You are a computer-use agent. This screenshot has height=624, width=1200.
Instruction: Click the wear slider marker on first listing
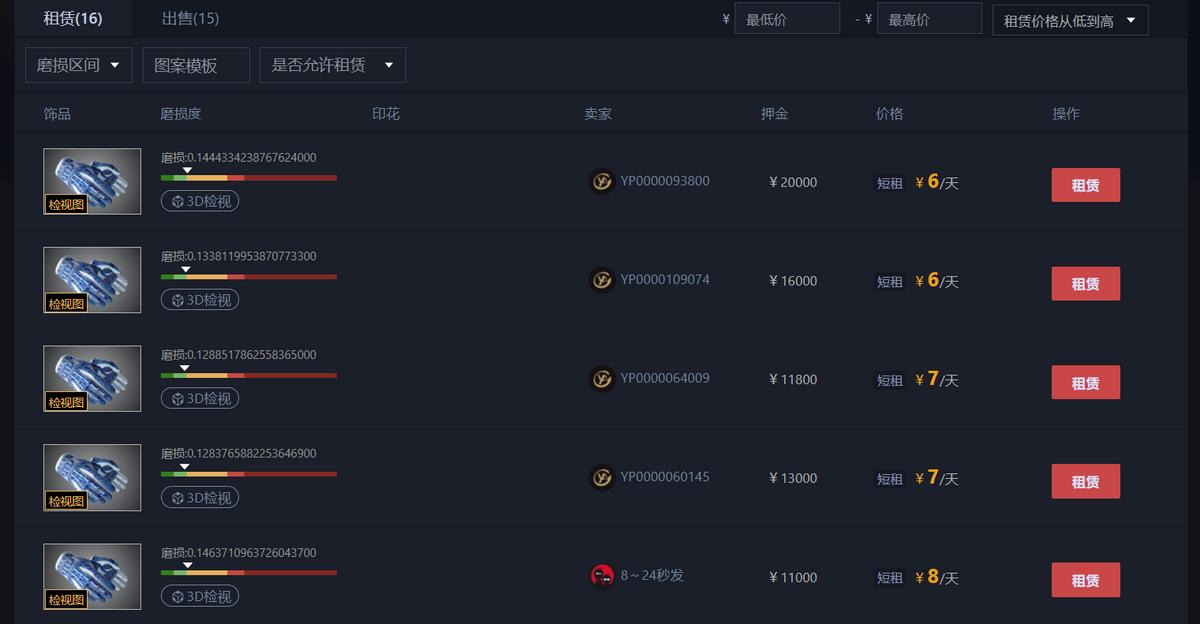coord(186,170)
